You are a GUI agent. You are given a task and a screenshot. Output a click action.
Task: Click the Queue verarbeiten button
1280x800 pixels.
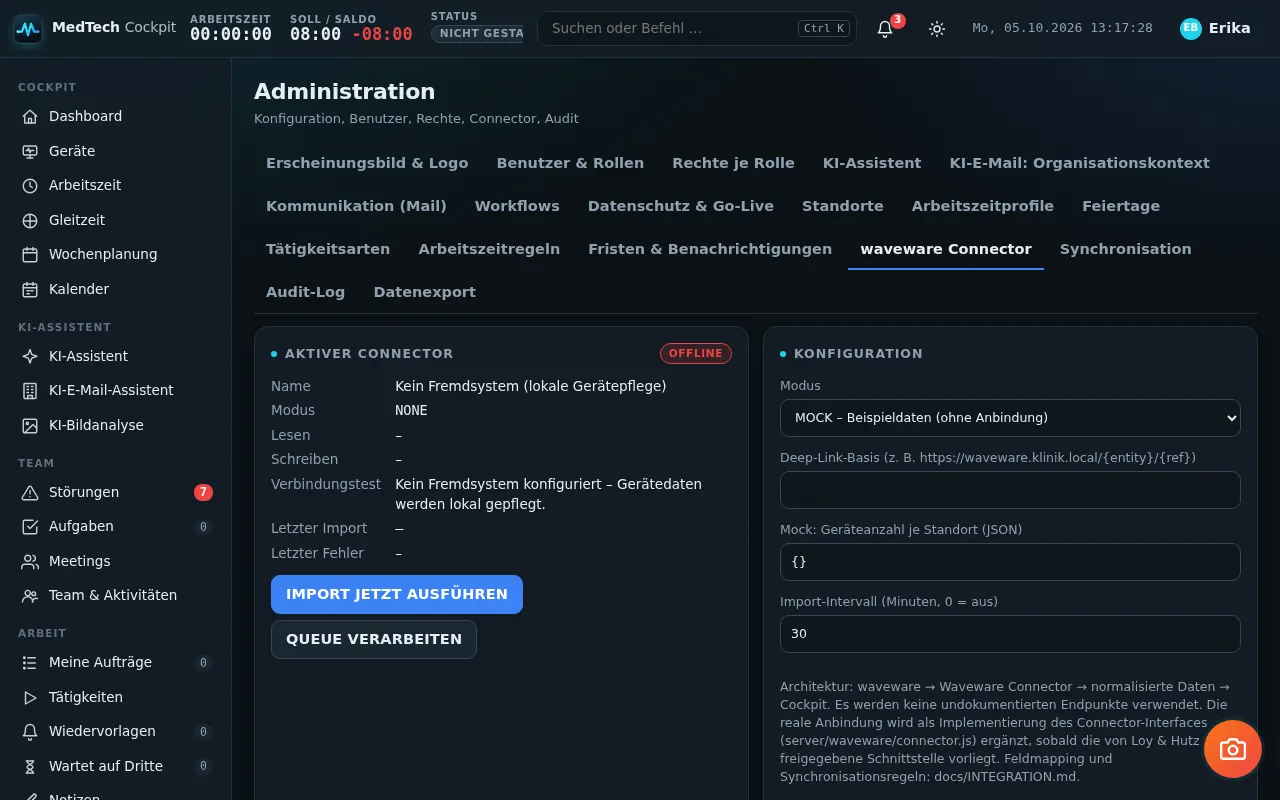pyautogui.click(x=374, y=639)
